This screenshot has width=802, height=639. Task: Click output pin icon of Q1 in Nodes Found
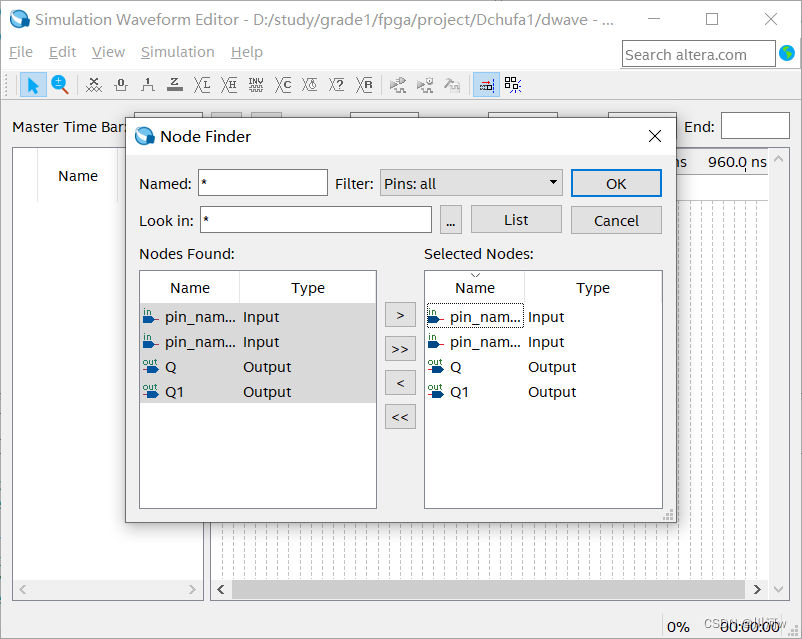150,391
